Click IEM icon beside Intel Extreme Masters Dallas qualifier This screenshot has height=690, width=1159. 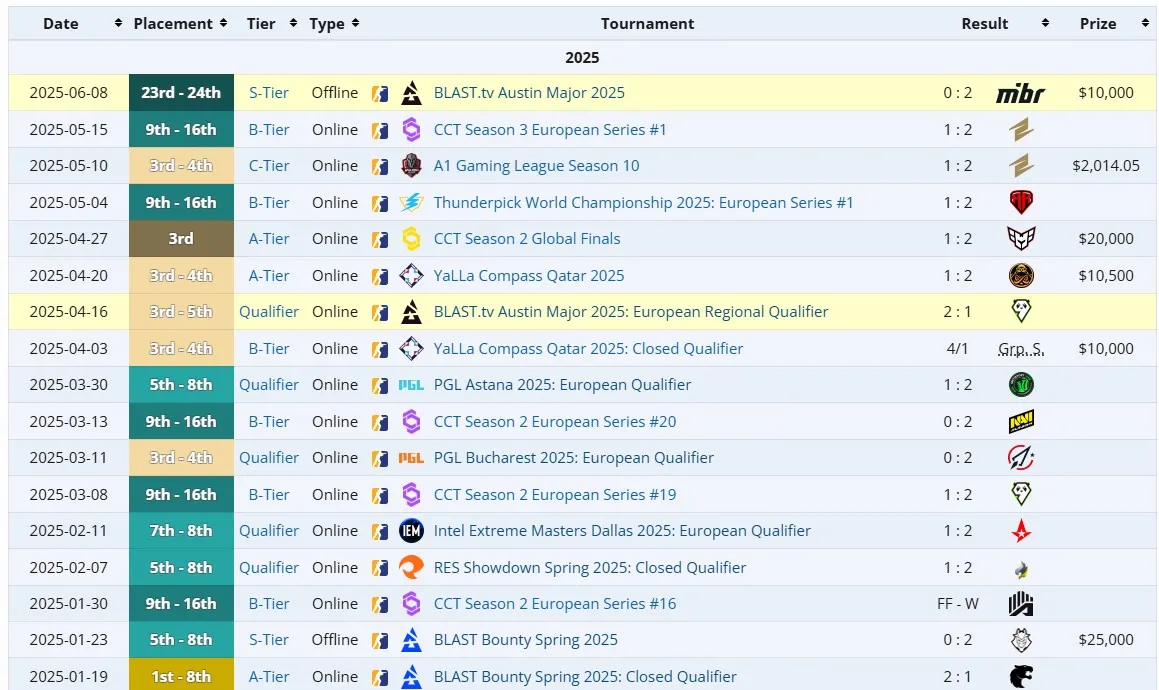click(411, 530)
